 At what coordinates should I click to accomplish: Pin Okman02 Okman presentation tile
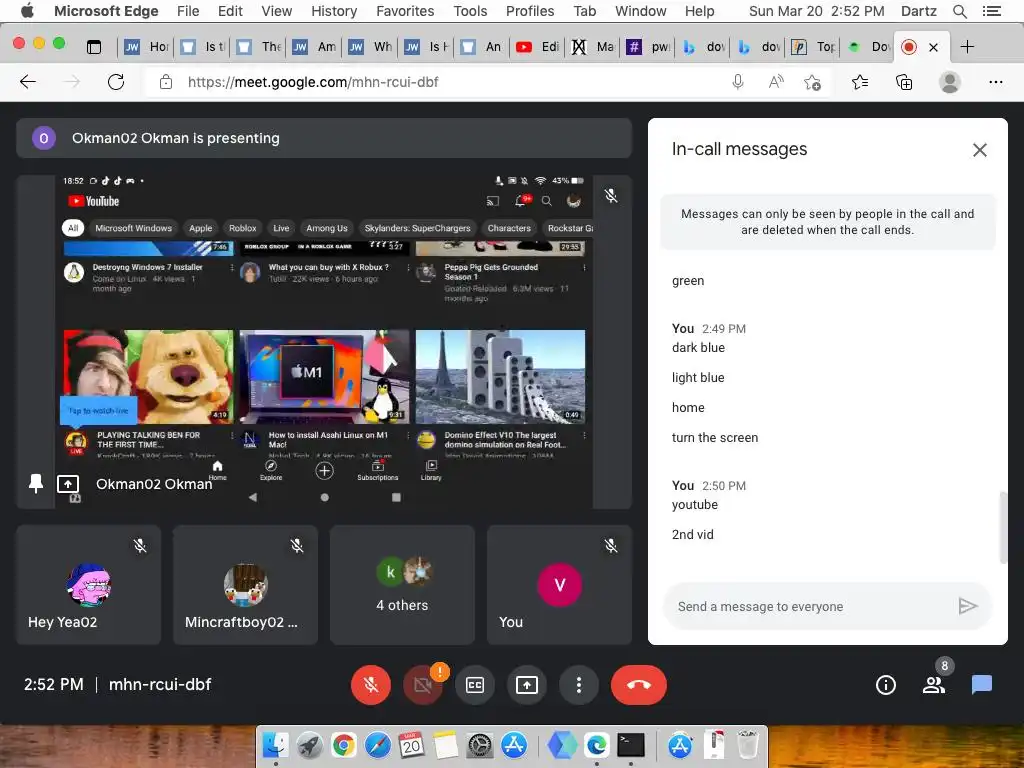[36, 483]
